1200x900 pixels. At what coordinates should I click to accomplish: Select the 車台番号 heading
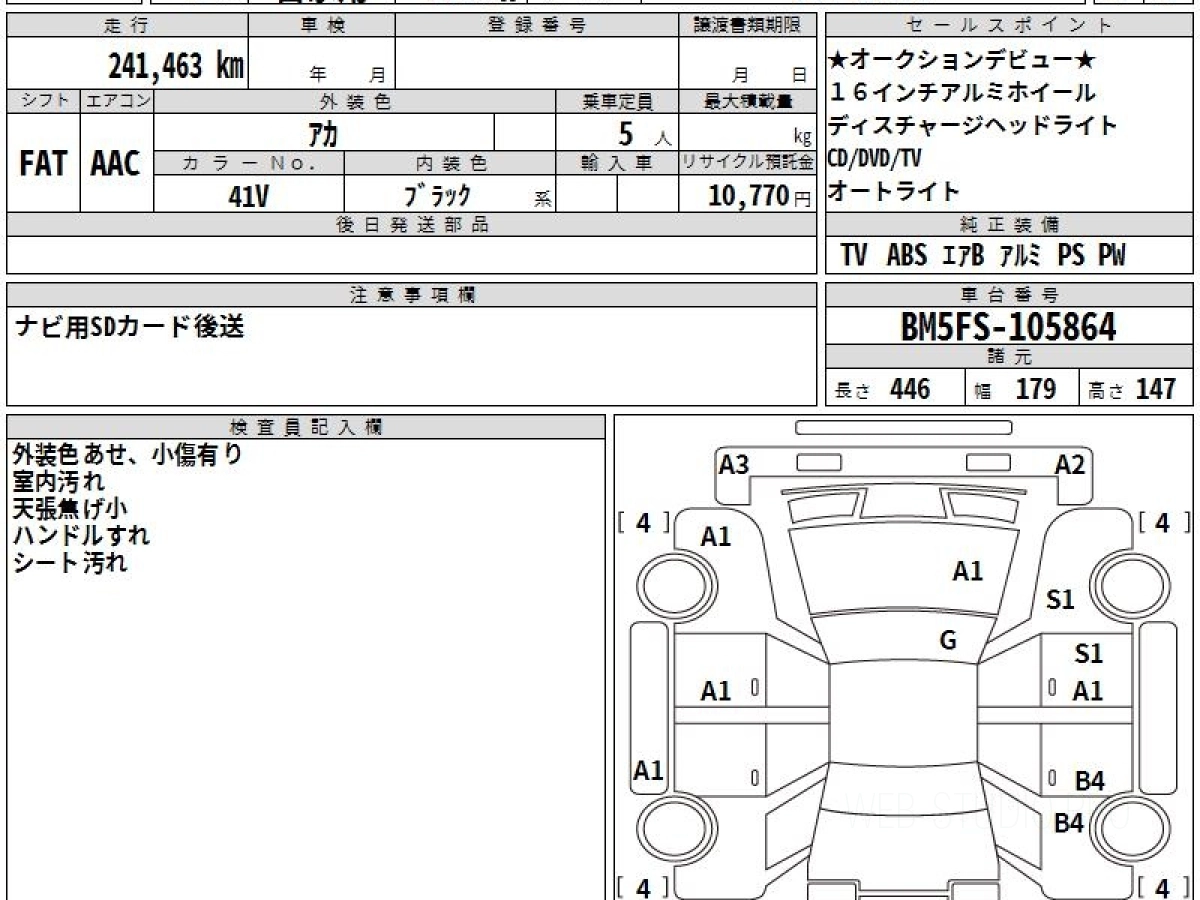pyautogui.click(x=1009, y=295)
